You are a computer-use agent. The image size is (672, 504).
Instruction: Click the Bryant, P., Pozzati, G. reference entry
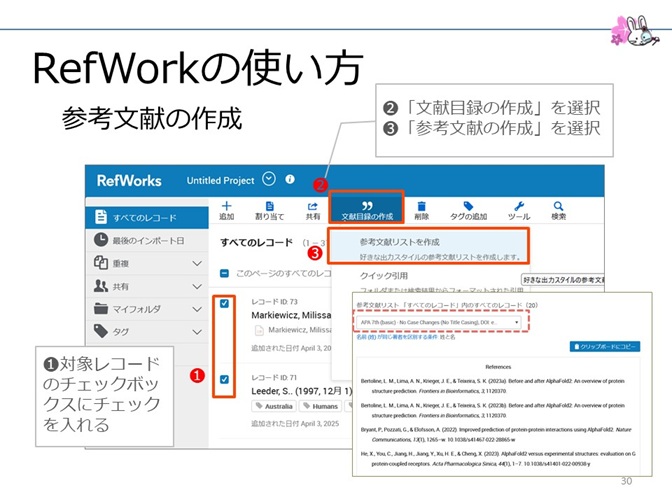(x=496, y=434)
